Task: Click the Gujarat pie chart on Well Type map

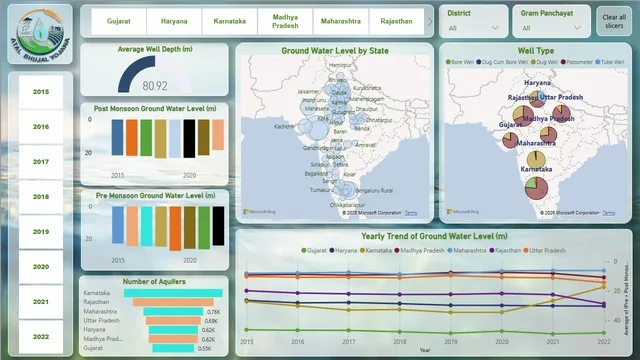Action: (510, 140)
